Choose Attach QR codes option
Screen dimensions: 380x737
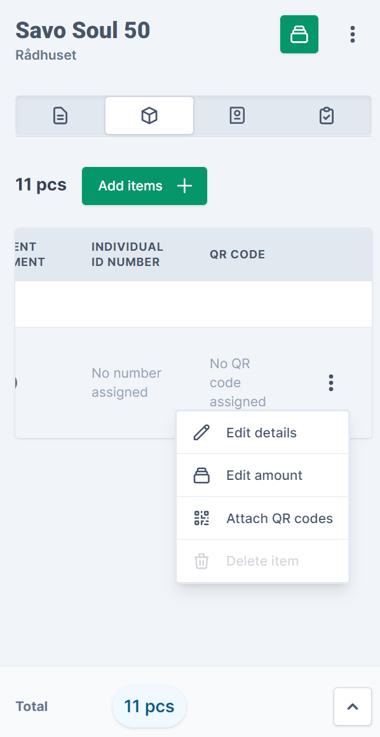coord(262,518)
